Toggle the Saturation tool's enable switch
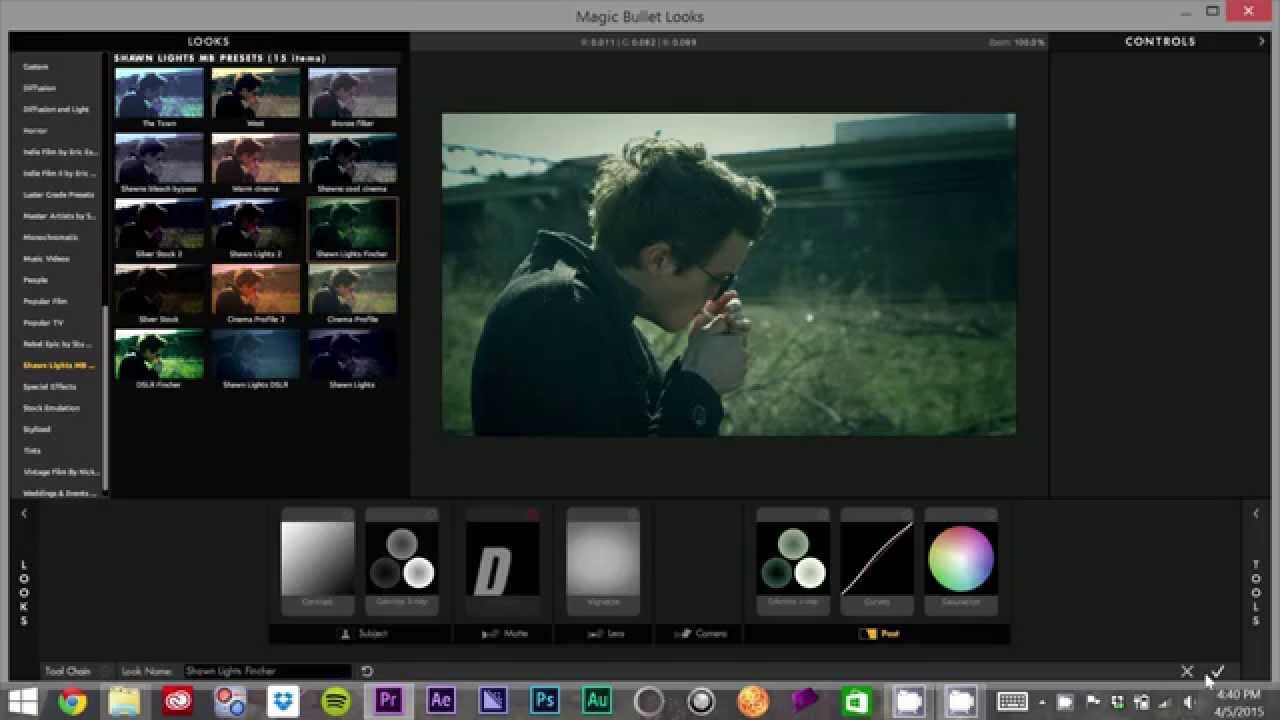 click(990, 515)
